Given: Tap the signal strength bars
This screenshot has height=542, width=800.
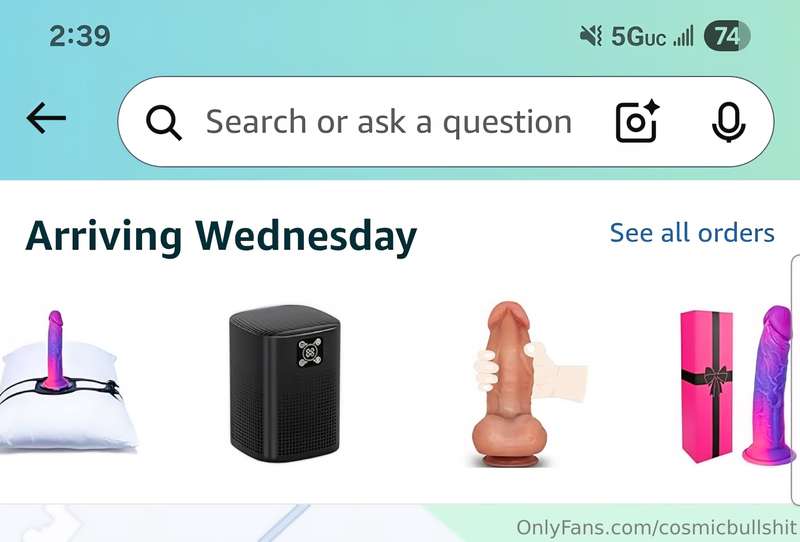Looking at the screenshot, I should click(x=683, y=36).
